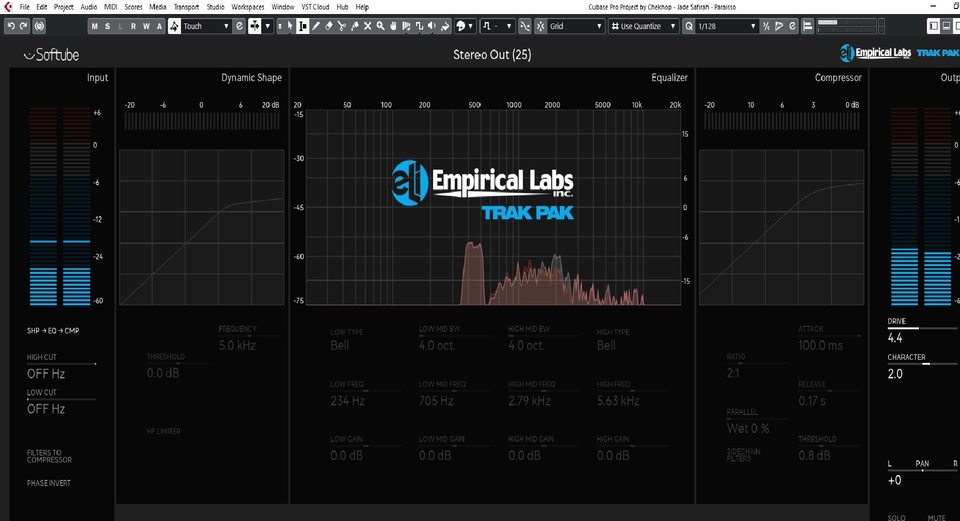This screenshot has width=960, height=521.
Task: Click the Snap Type grid icon
Action: click(x=540, y=26)
